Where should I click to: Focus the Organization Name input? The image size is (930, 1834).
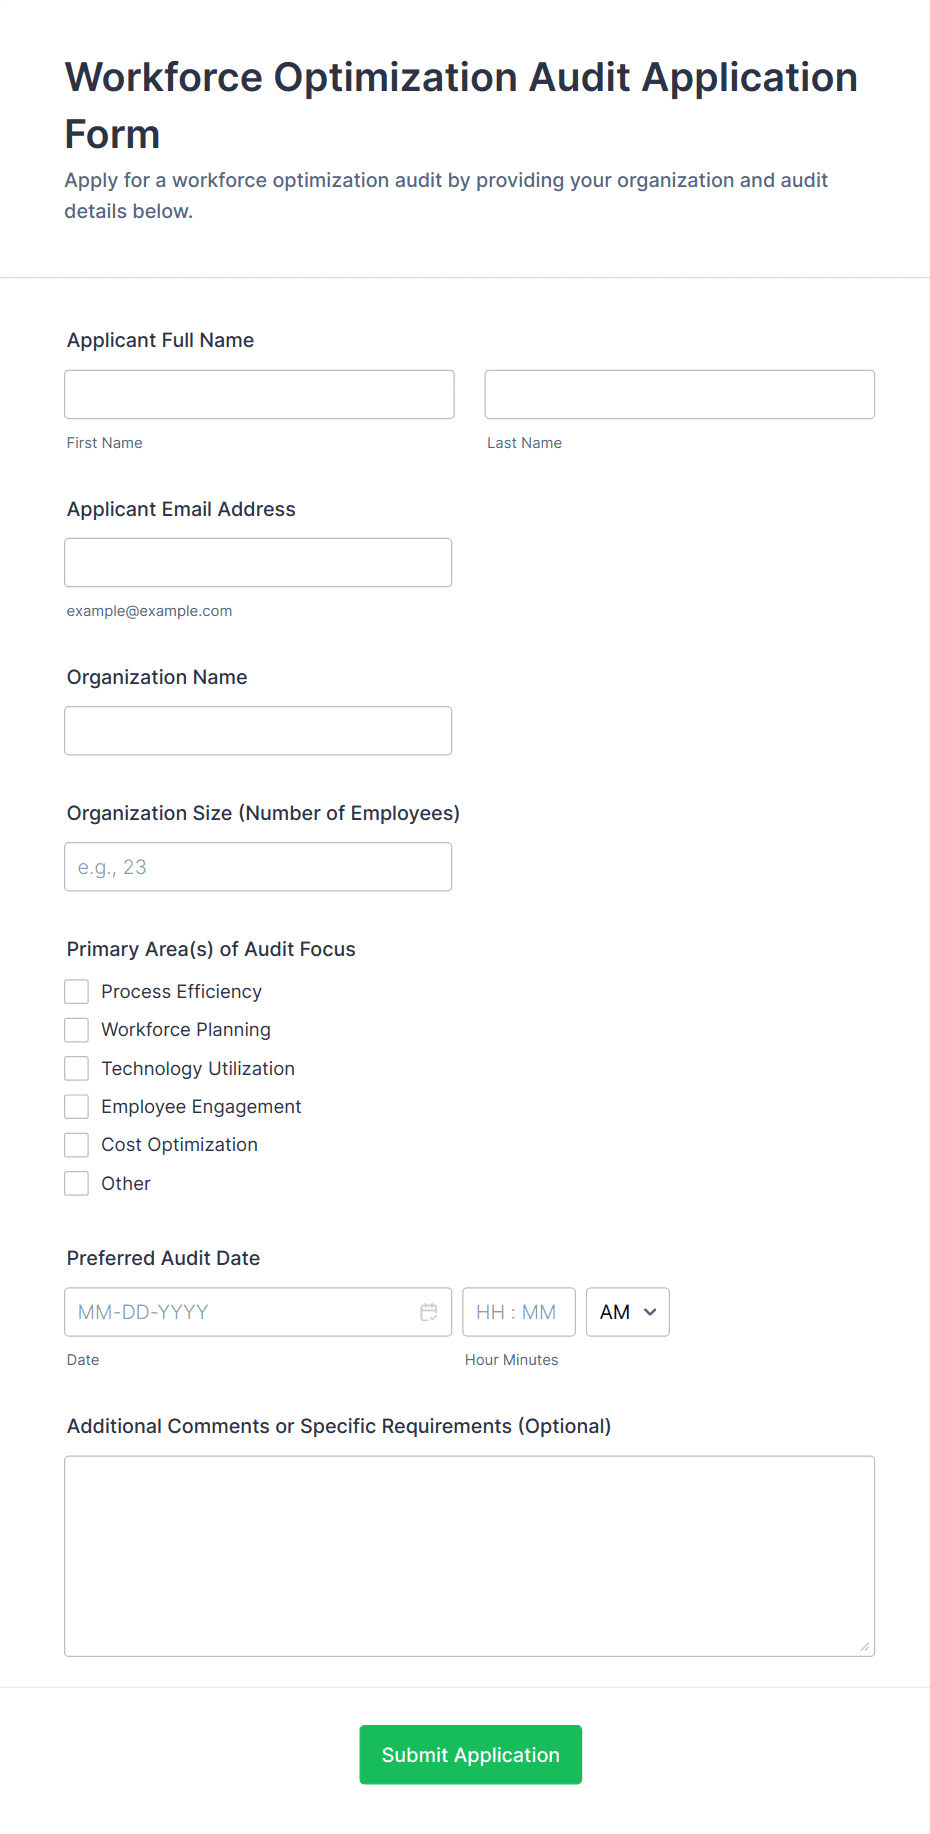point(258,730)
